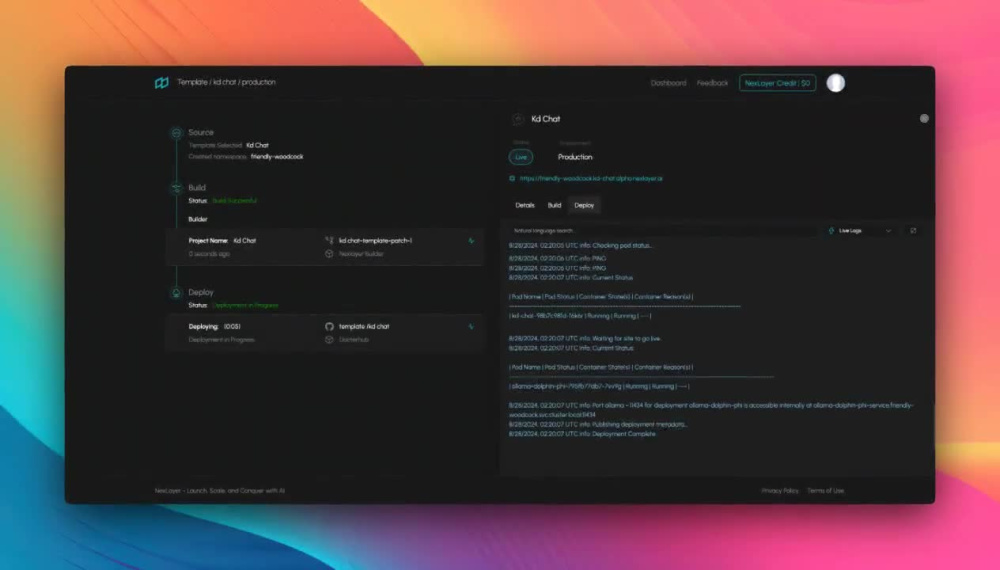This screenshot has height=570, width=1000.
Task: Click the pulse icon beside Live Logs
Action: [x=831, y=231]
